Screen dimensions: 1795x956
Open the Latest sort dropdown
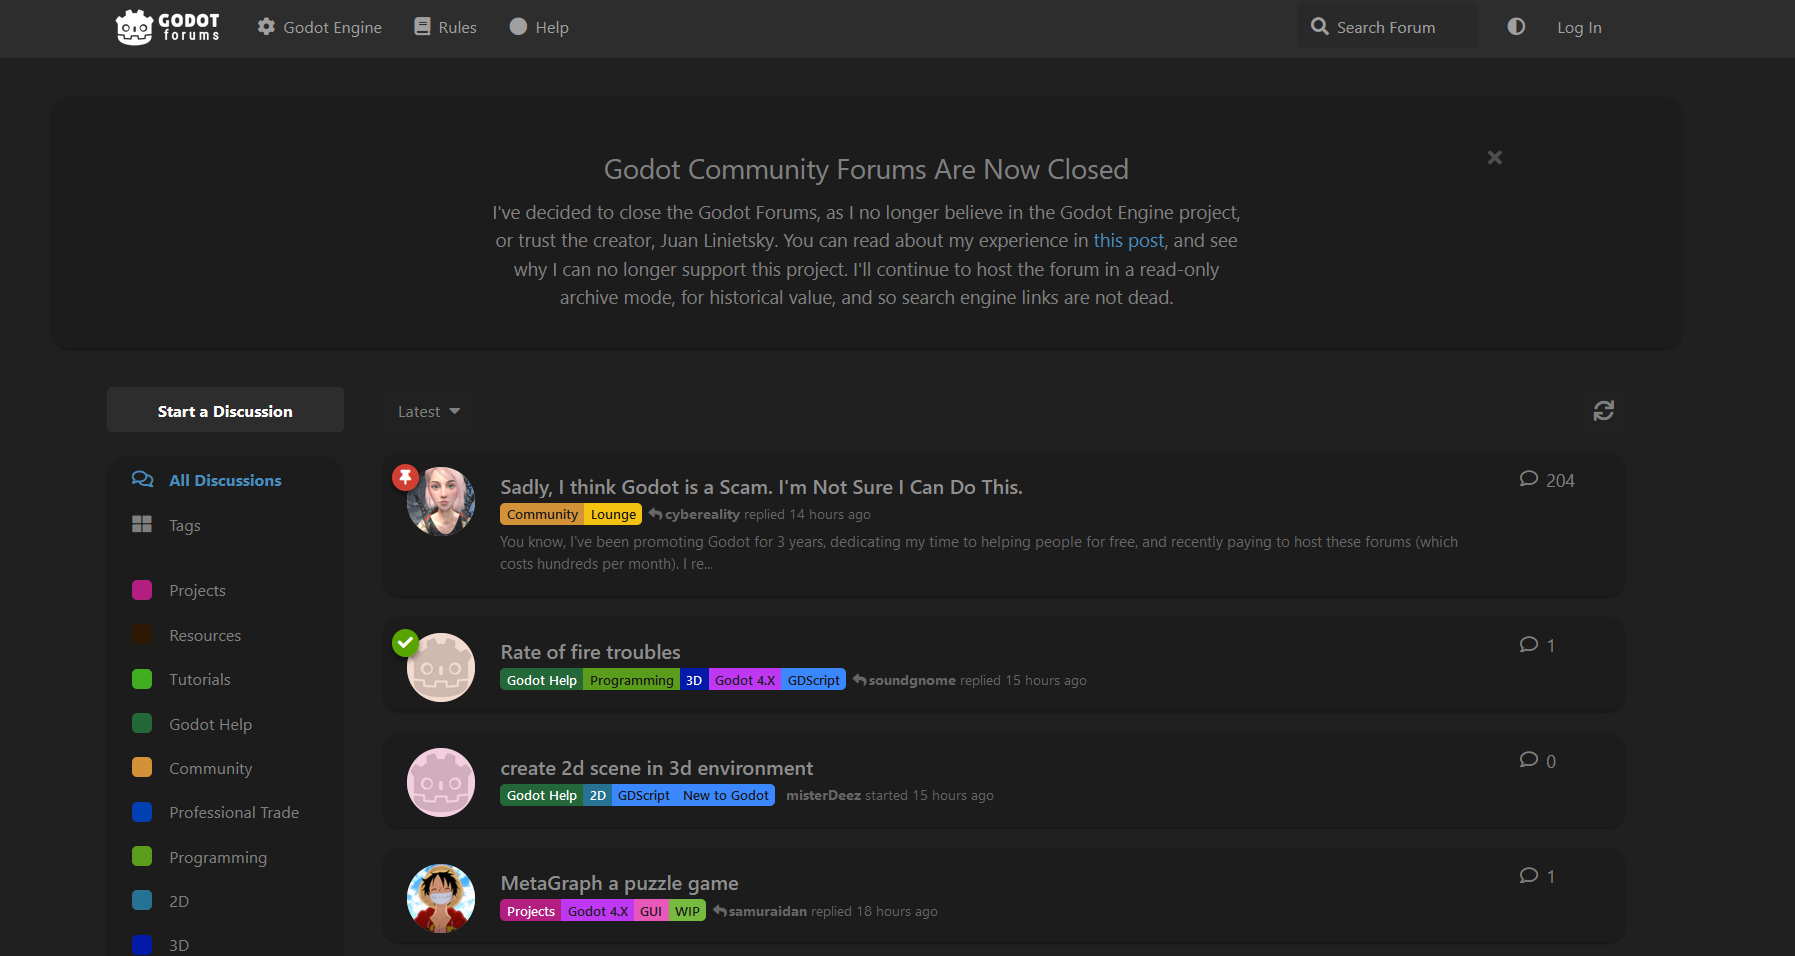click(428, 412)
